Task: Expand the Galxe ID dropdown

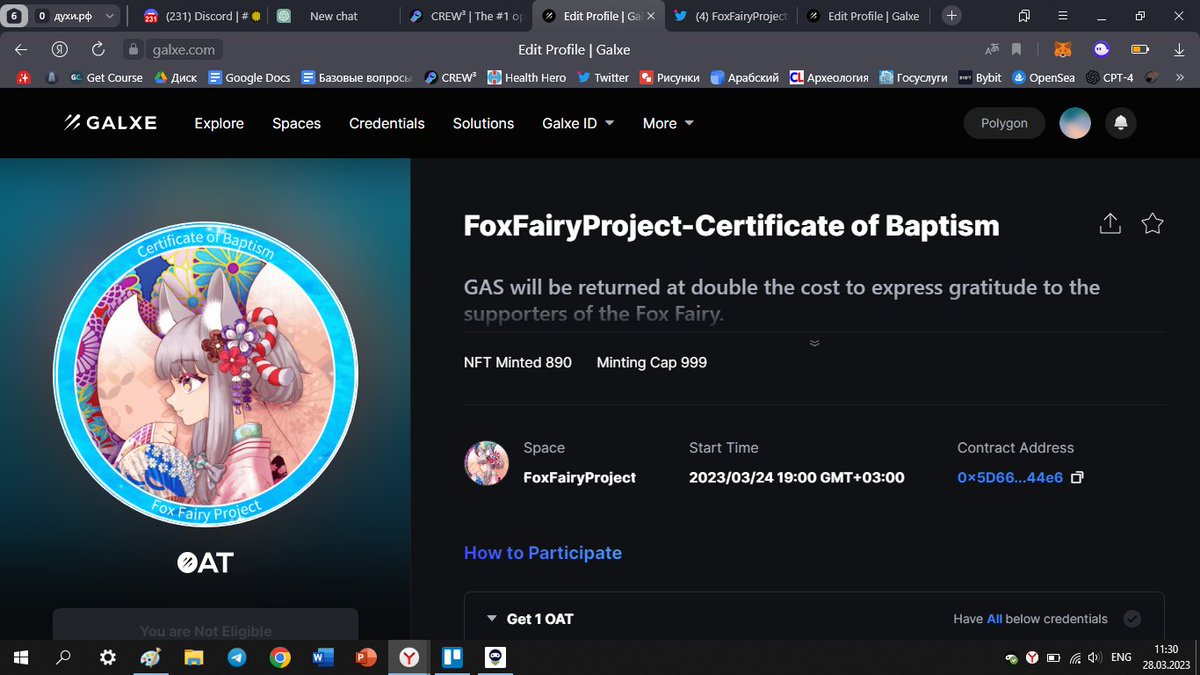Action: click(578, 123)
